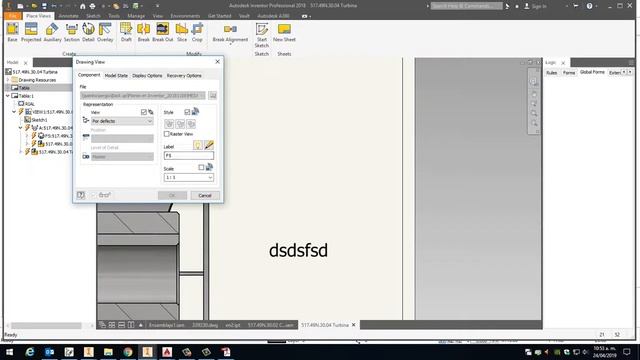Image resolution: width=640 pixels, height=360 pixels.
Task: Click the Open folder icon in quick access toolbar
Action: coord(34,6)
